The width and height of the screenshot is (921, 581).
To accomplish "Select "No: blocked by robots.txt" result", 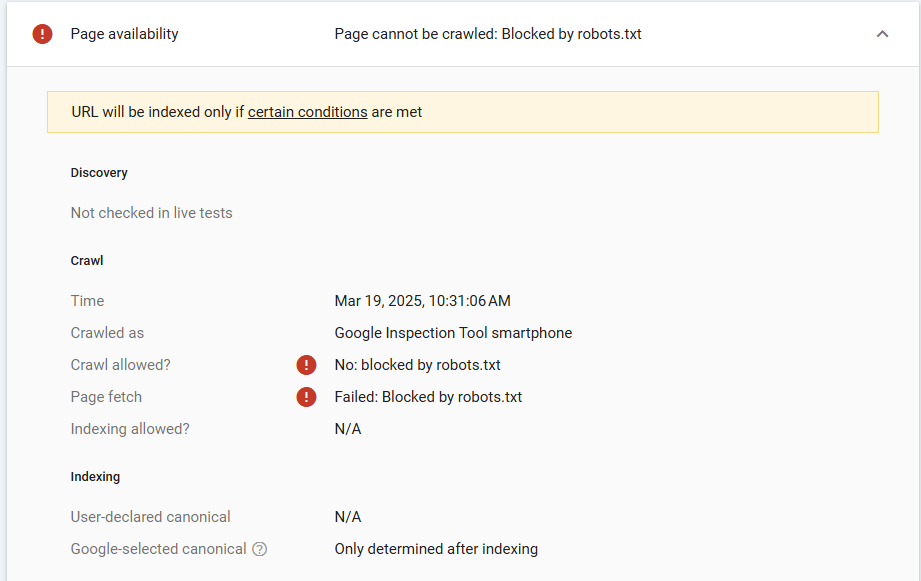I will coord(417,365).
